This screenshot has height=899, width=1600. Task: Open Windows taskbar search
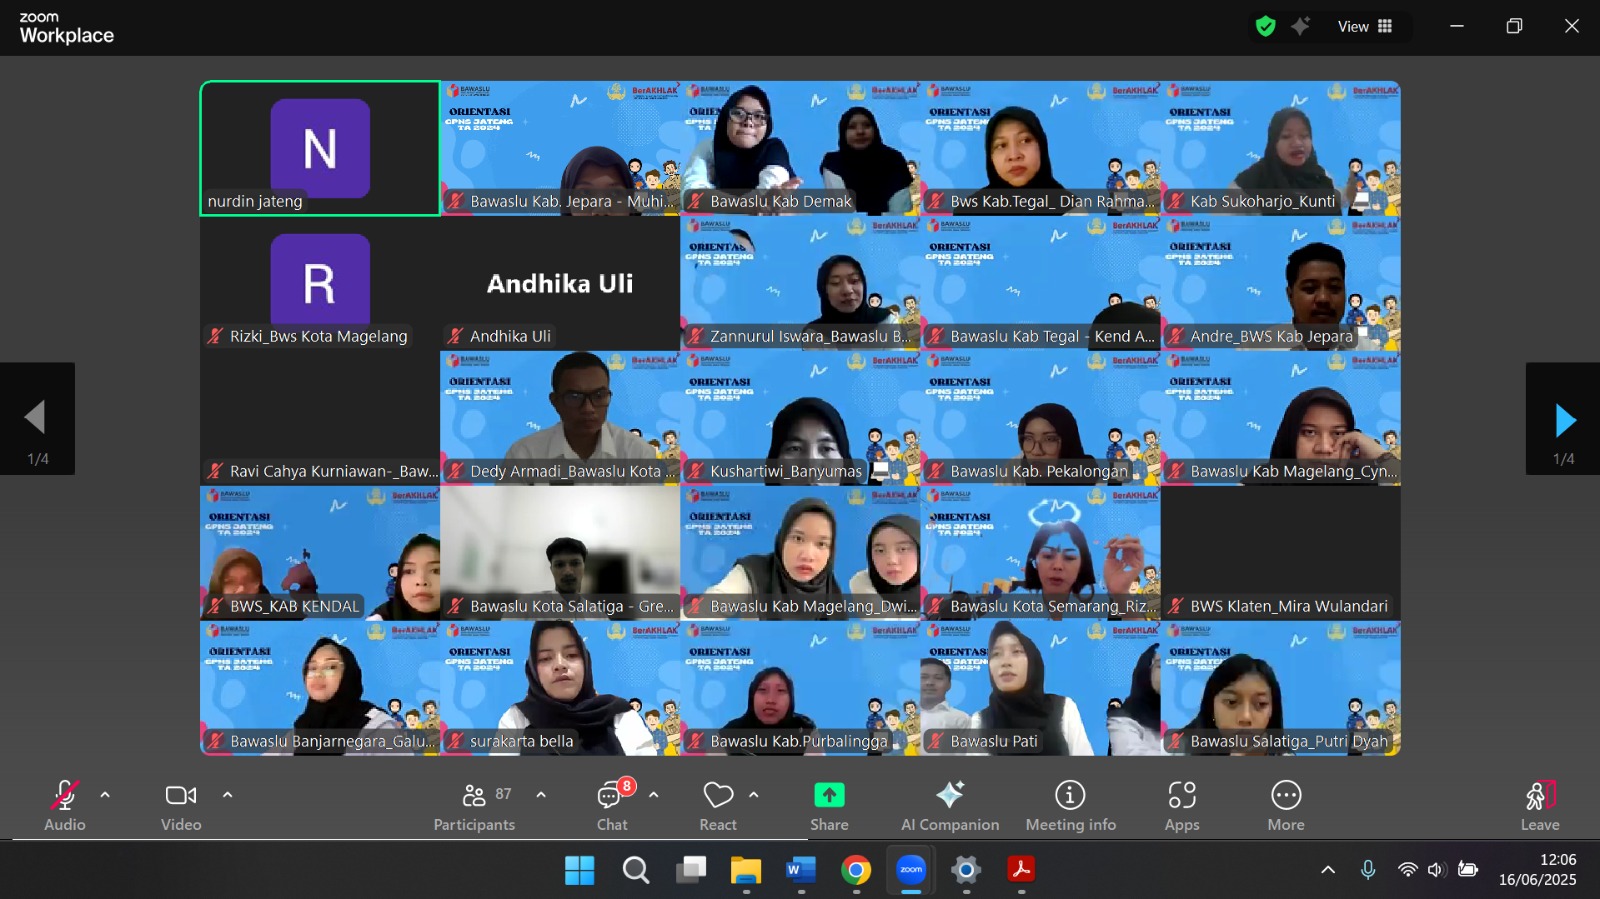pyautogui.click(x=635, y=870)
